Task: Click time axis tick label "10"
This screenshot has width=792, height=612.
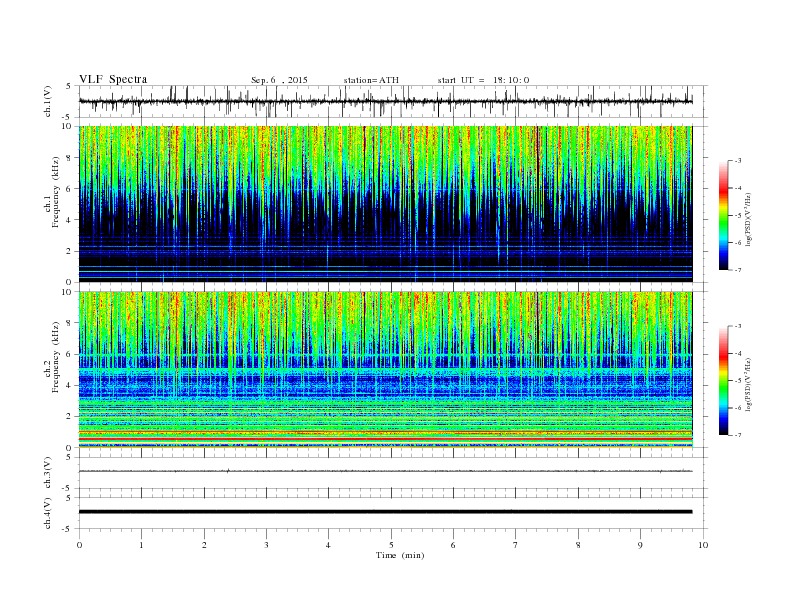Action: [703, 545]
